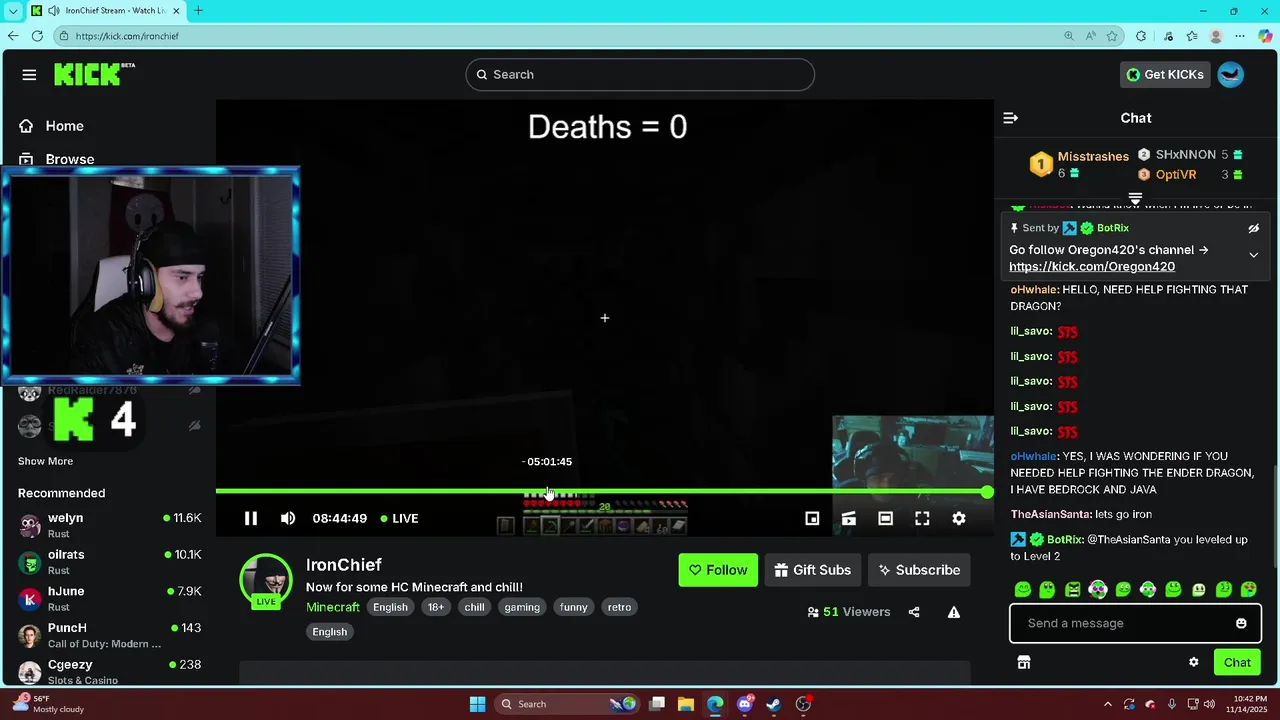Open IronChief's profile avatar

point(266,580)
